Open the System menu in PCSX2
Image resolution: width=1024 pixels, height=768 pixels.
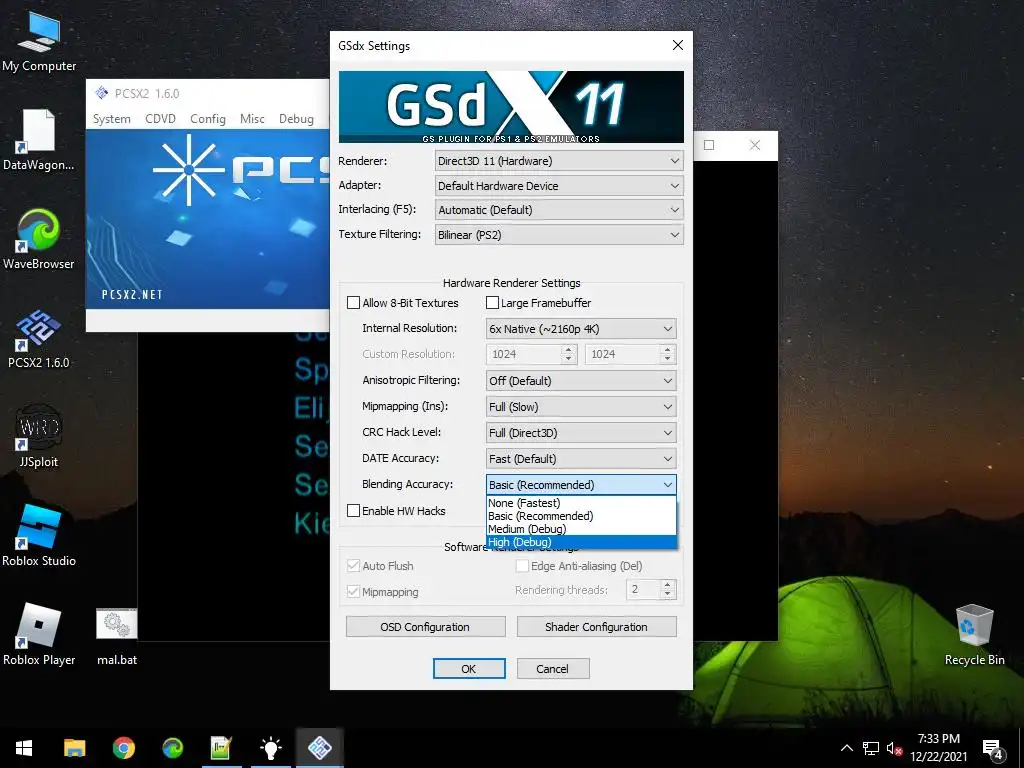tap(112, 119)
